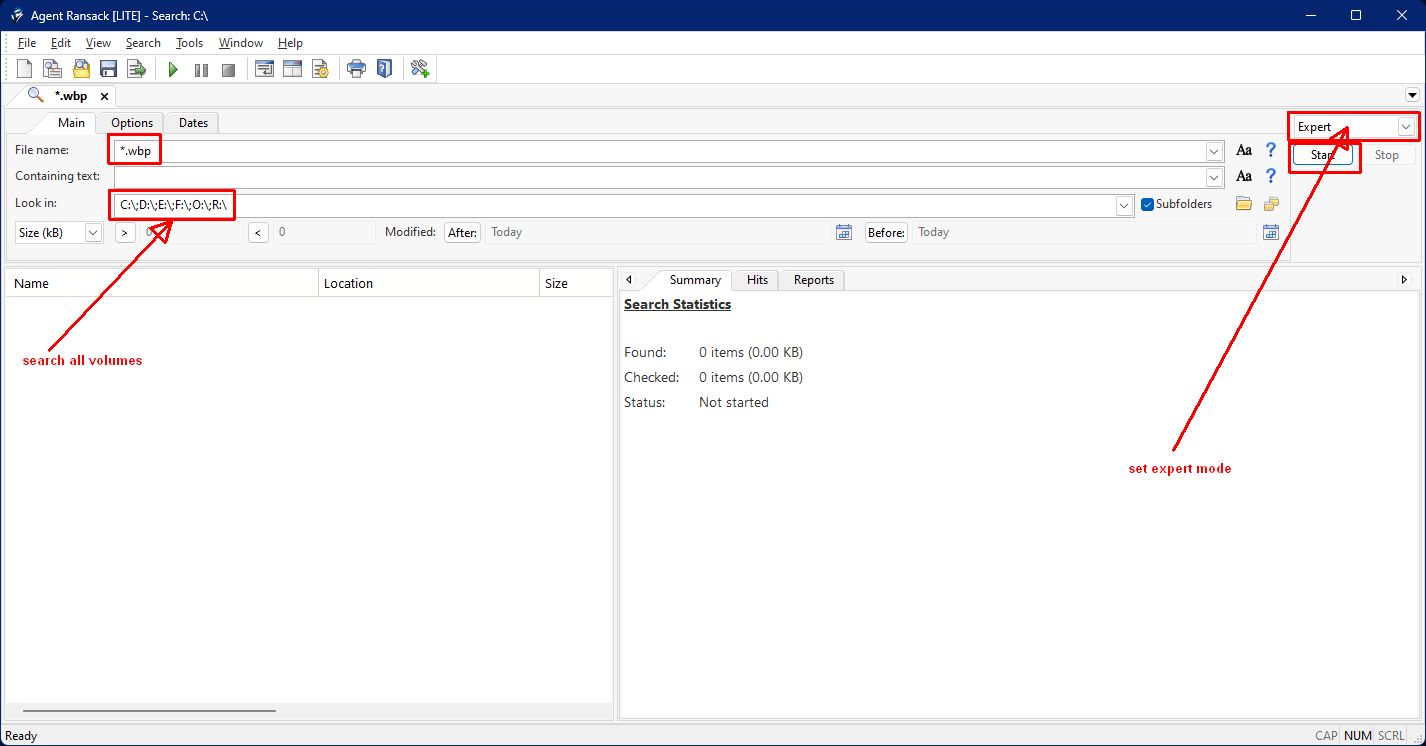The height and width of the screenshot is (746, 1426).
Task: Toggle the less-than size filter button
Action: 258,232
